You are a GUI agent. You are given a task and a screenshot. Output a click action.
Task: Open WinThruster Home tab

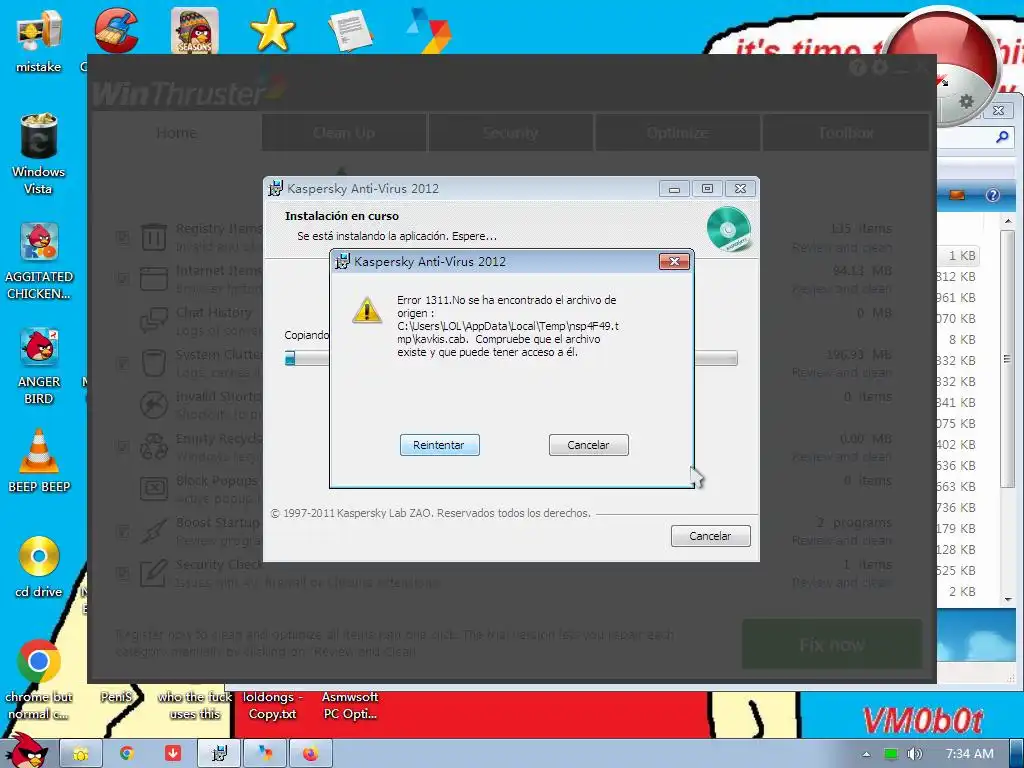[x=176, y=133]
